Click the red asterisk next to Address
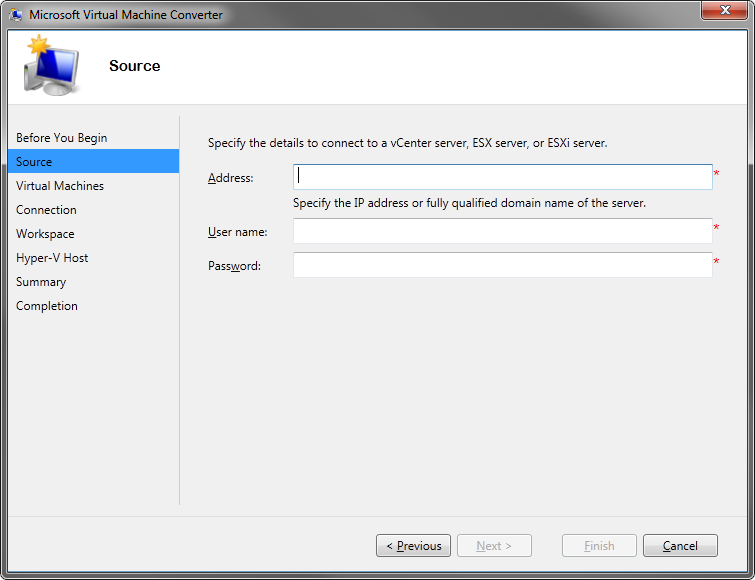 pos(716,173)
